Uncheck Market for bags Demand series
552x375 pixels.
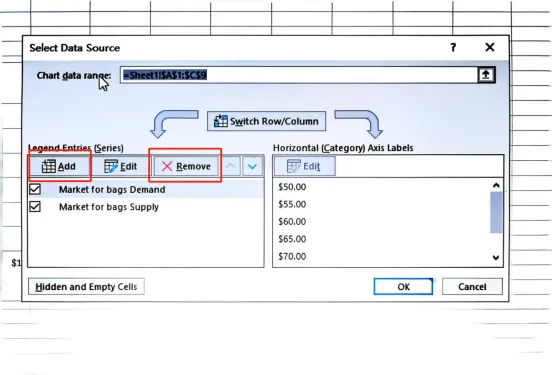(35, 189)
